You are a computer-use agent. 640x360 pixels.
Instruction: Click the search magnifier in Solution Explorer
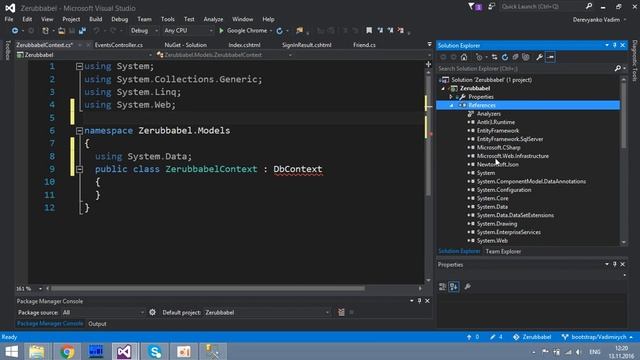618,69
